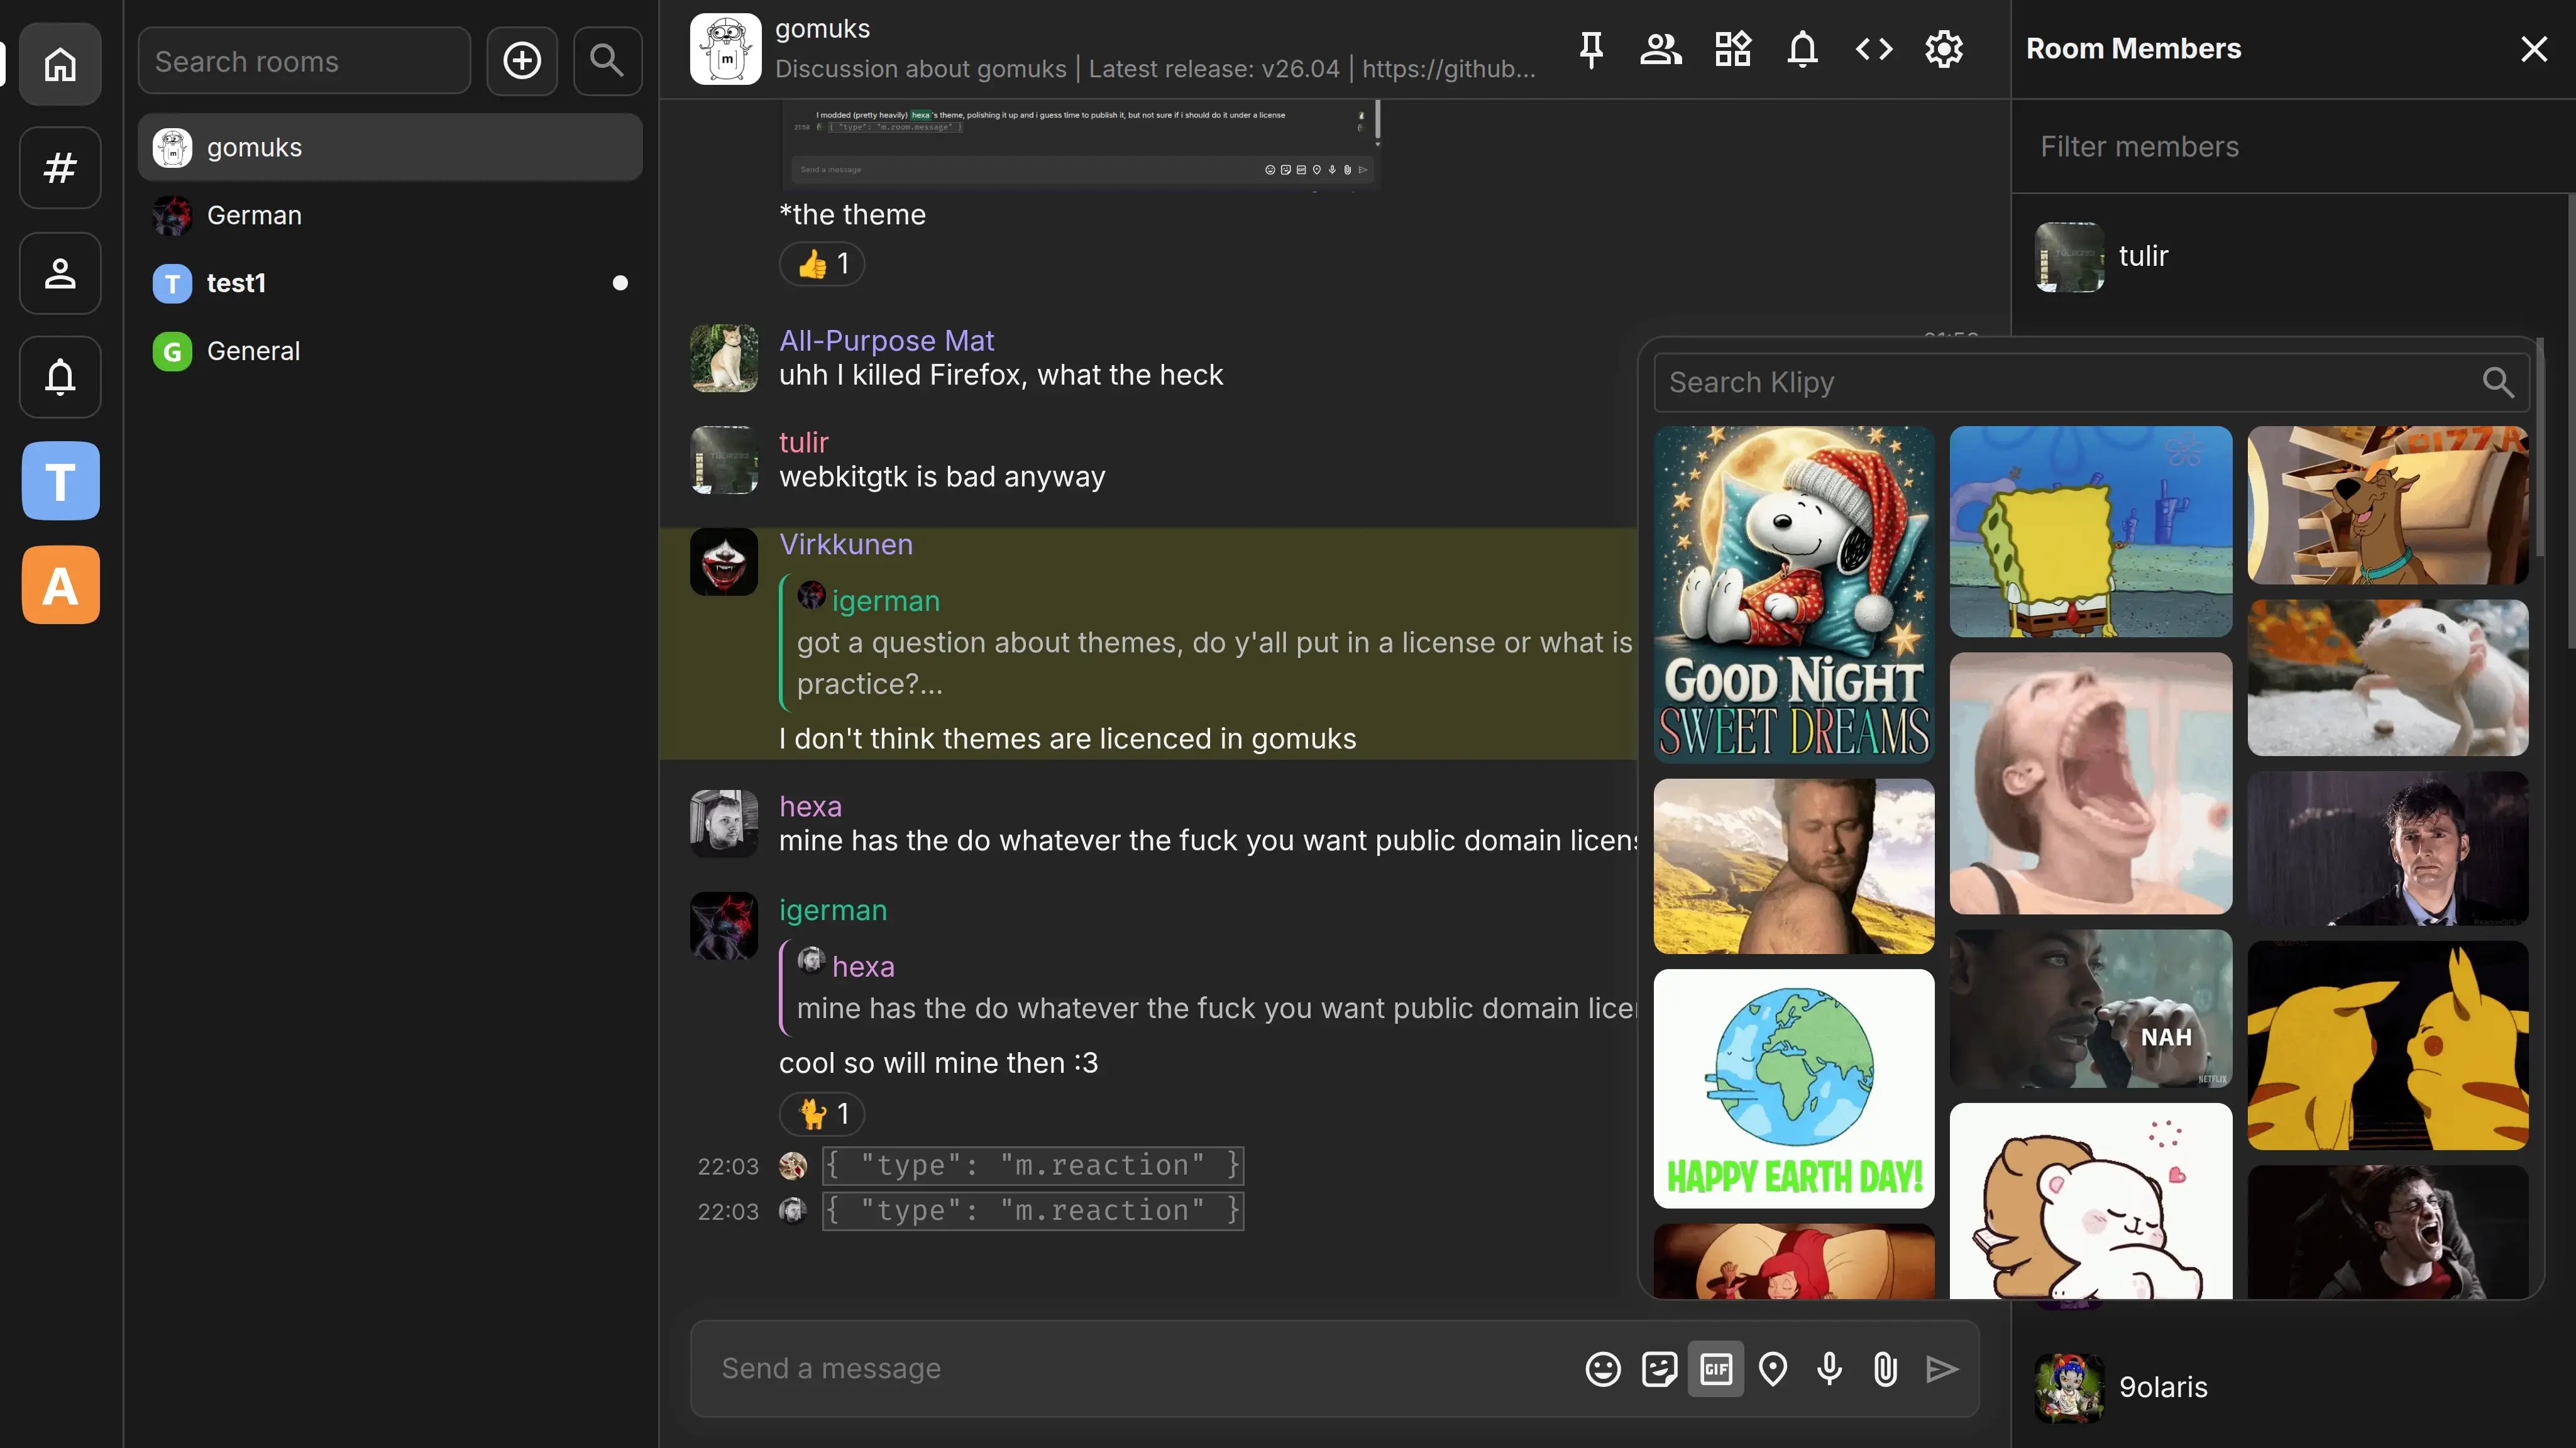Open room settings via the gear icon

tap(1944, 48)
